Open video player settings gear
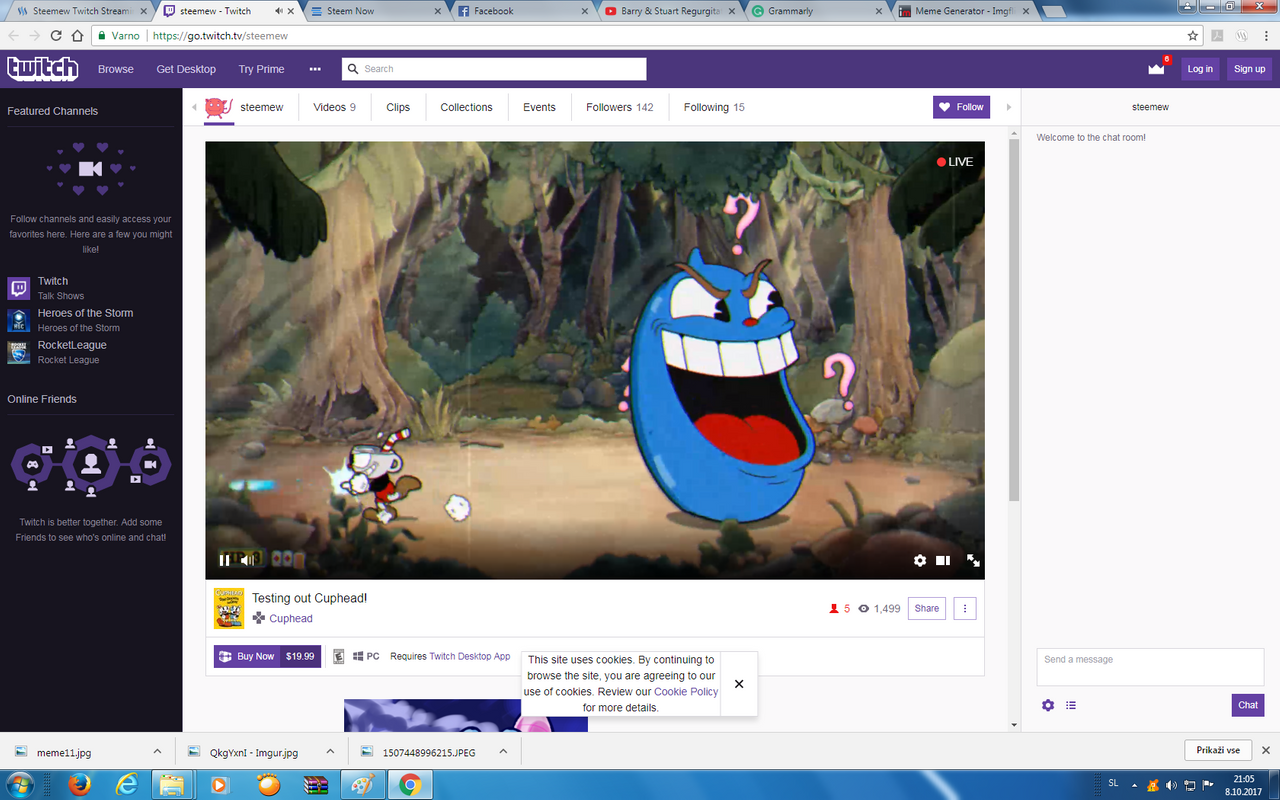This screenshot has height=800, width=1280. [920, 561]
